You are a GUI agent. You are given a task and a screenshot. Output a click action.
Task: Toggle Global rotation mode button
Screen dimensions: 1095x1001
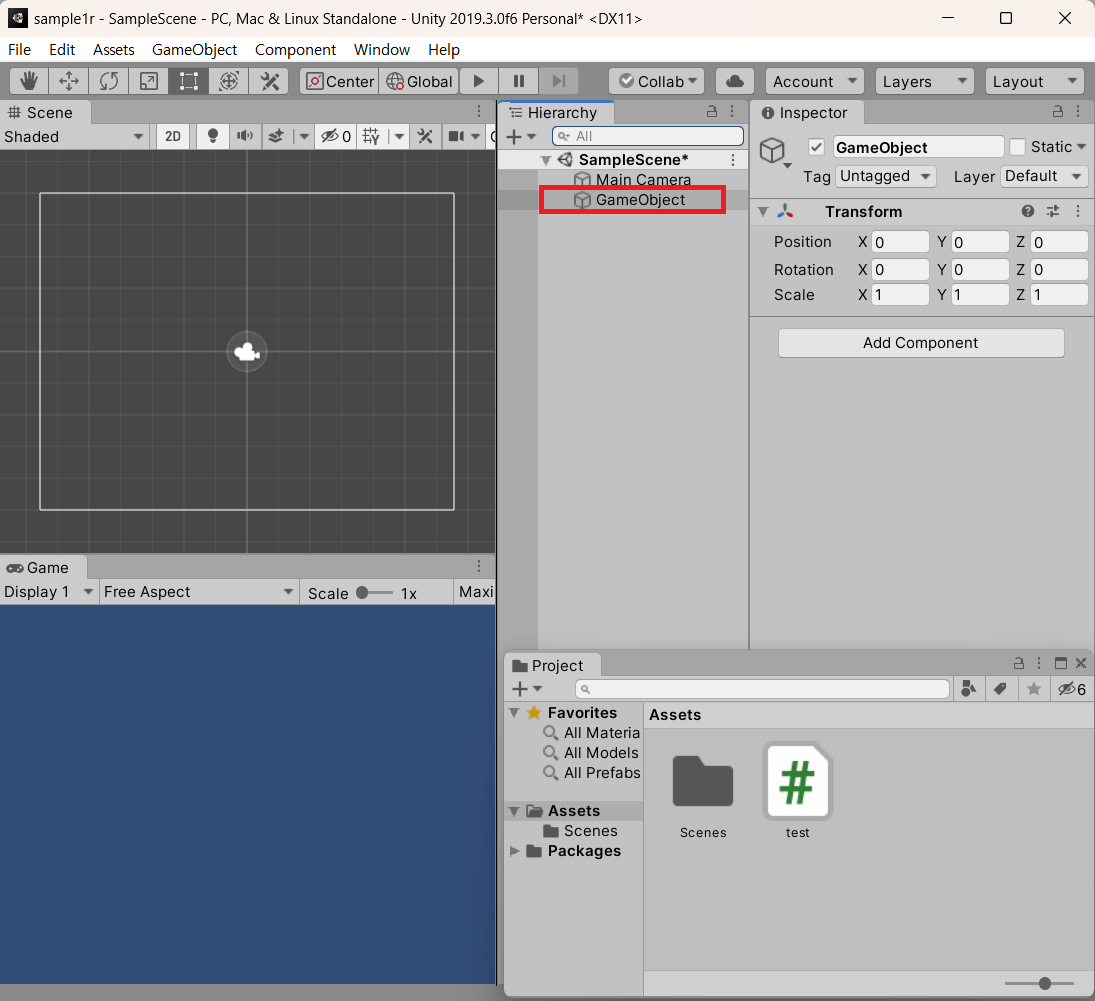click(x=419, y=81)
